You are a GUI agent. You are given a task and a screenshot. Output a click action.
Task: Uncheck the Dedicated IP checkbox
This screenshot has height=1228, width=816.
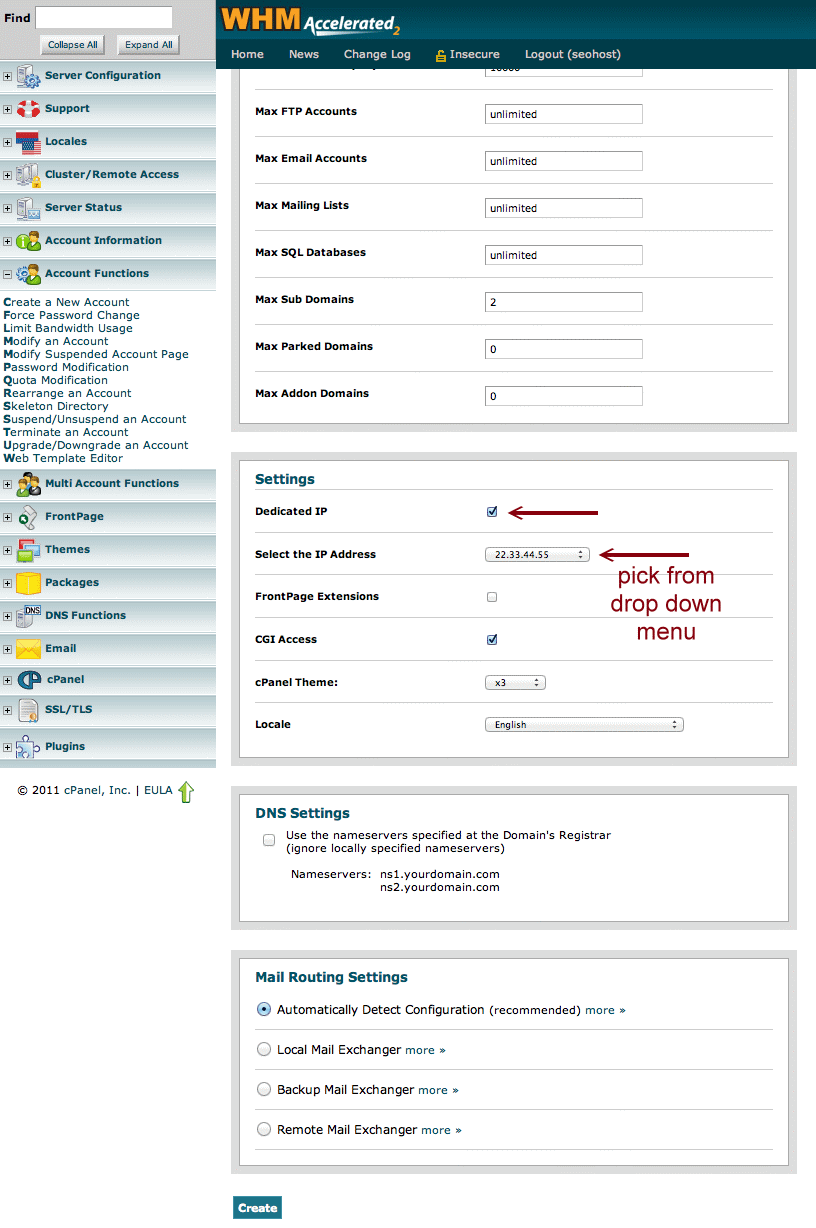[492, 512]
